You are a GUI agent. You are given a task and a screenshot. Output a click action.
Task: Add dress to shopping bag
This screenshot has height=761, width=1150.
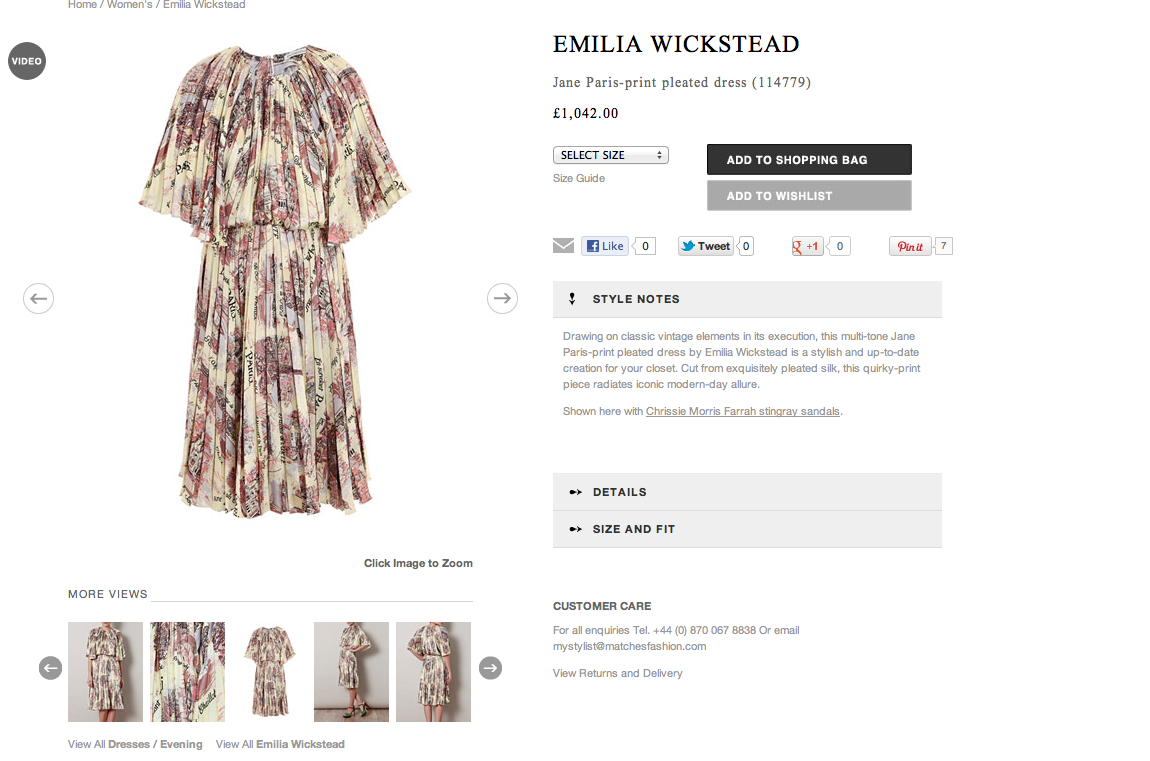(809, 160)
